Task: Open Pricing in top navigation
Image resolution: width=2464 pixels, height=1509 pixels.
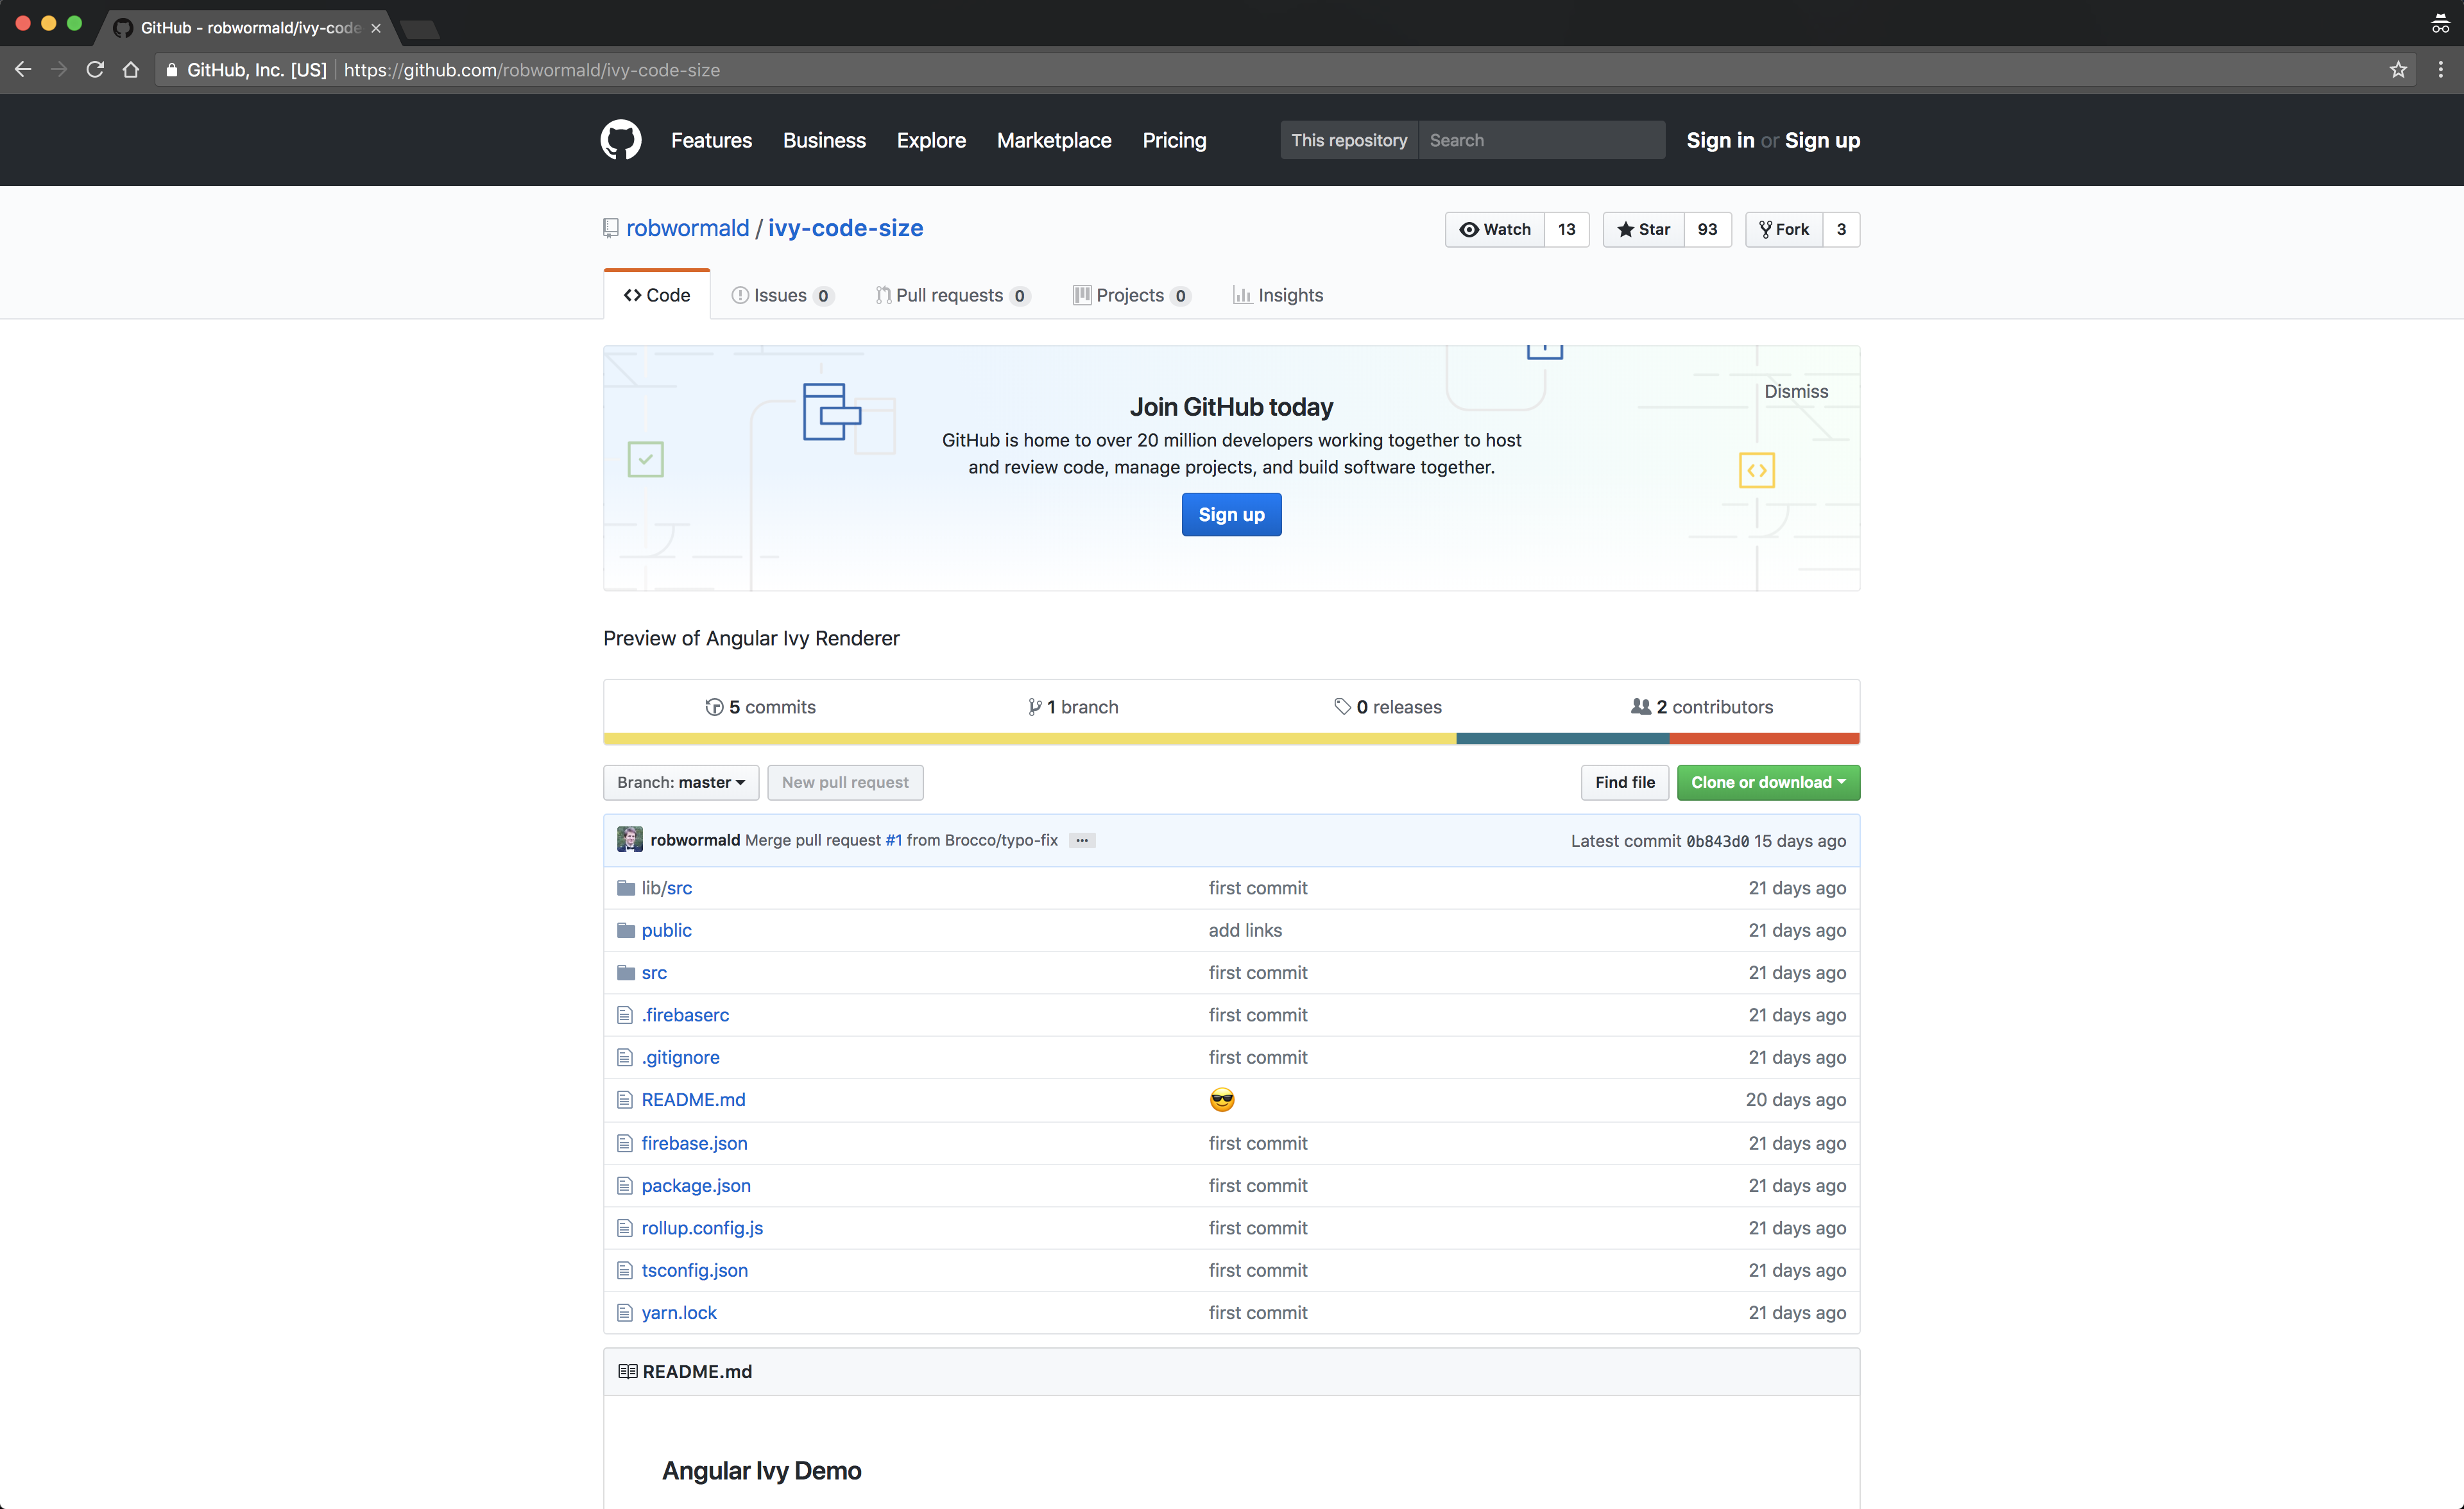Action: click(x=1174, y=140)
